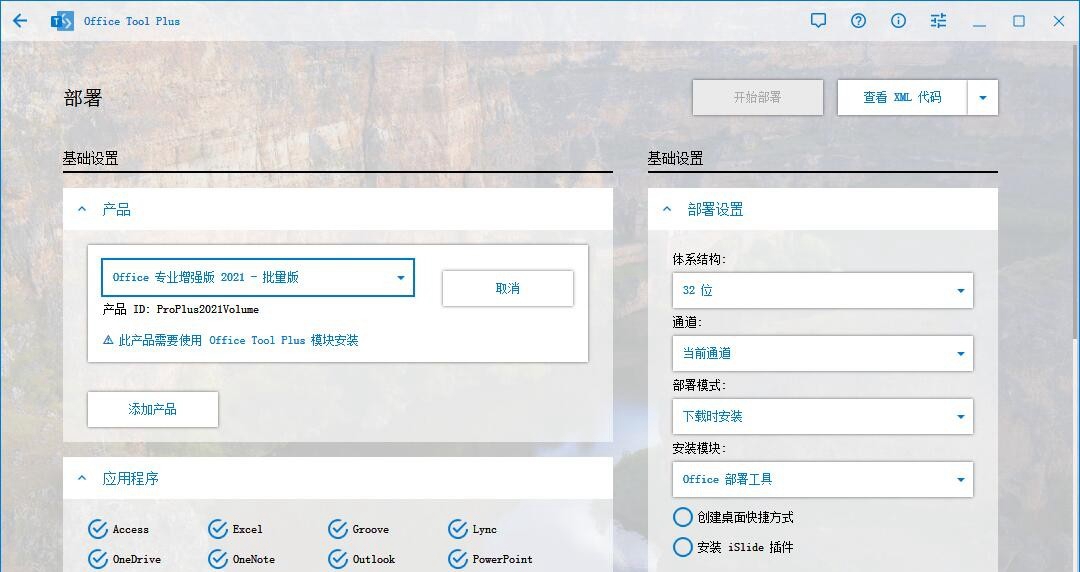Click the left 基础设置 heading above 产品
The height and width of the screenshot is (572, 1080).
[90, 159]
